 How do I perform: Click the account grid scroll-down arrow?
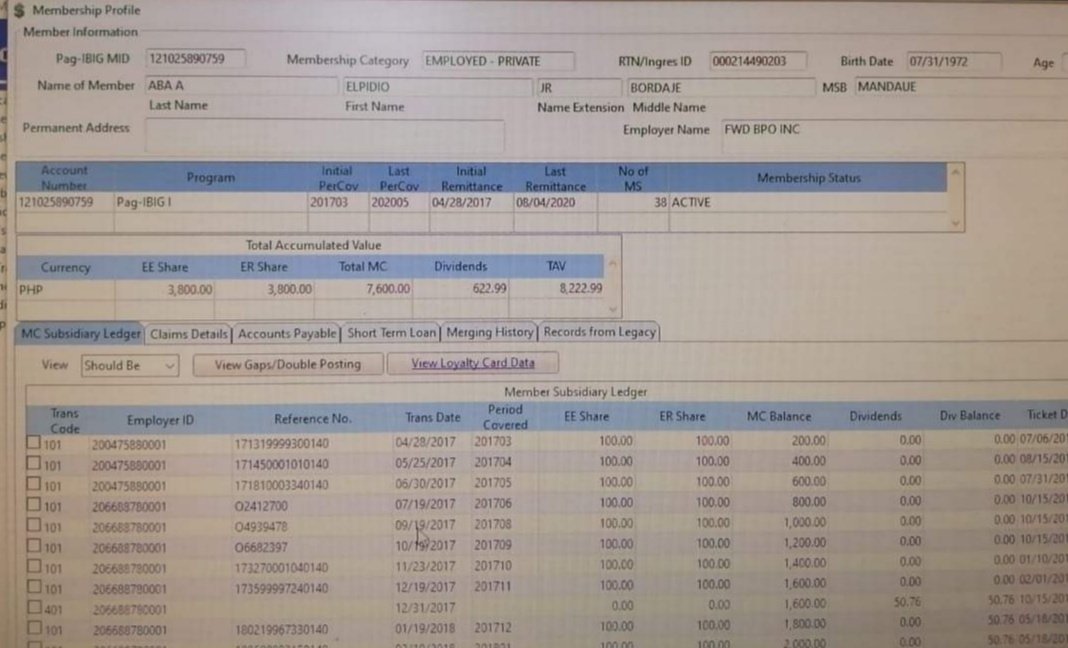(x=956, y=223)
